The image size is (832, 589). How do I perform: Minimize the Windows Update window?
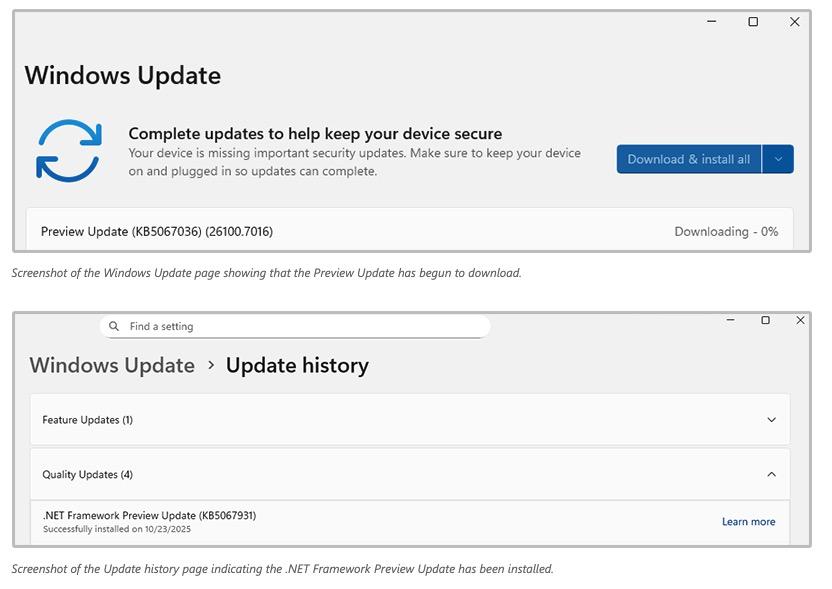tap(710, 21)
